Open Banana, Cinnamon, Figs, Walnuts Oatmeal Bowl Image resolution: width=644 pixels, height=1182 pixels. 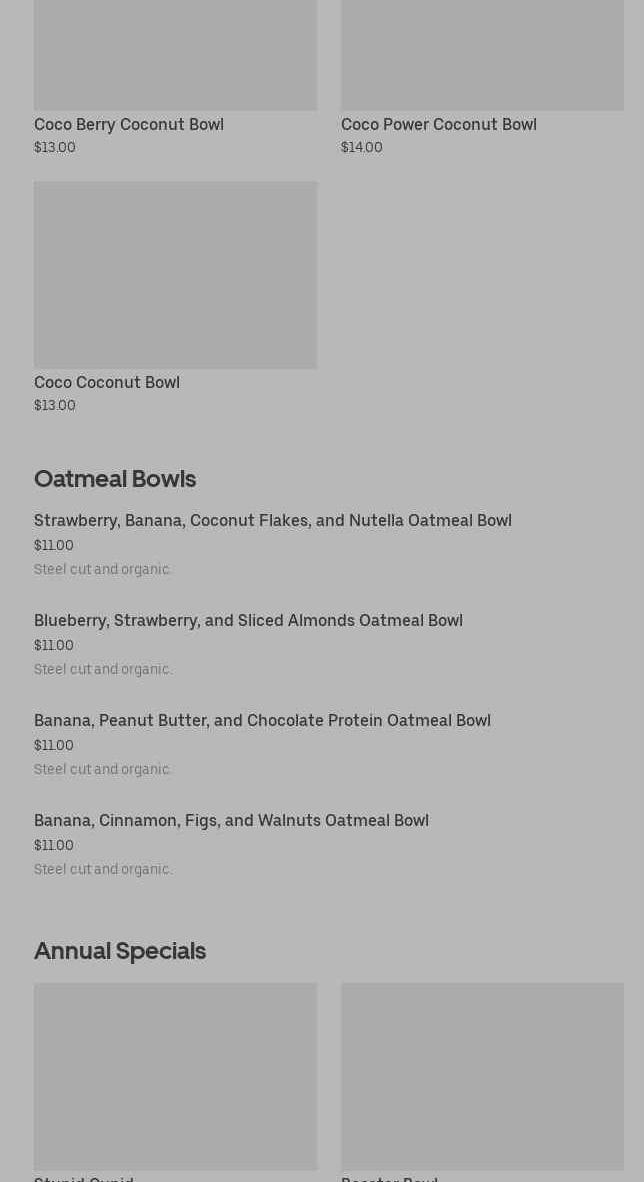point(231,820)
